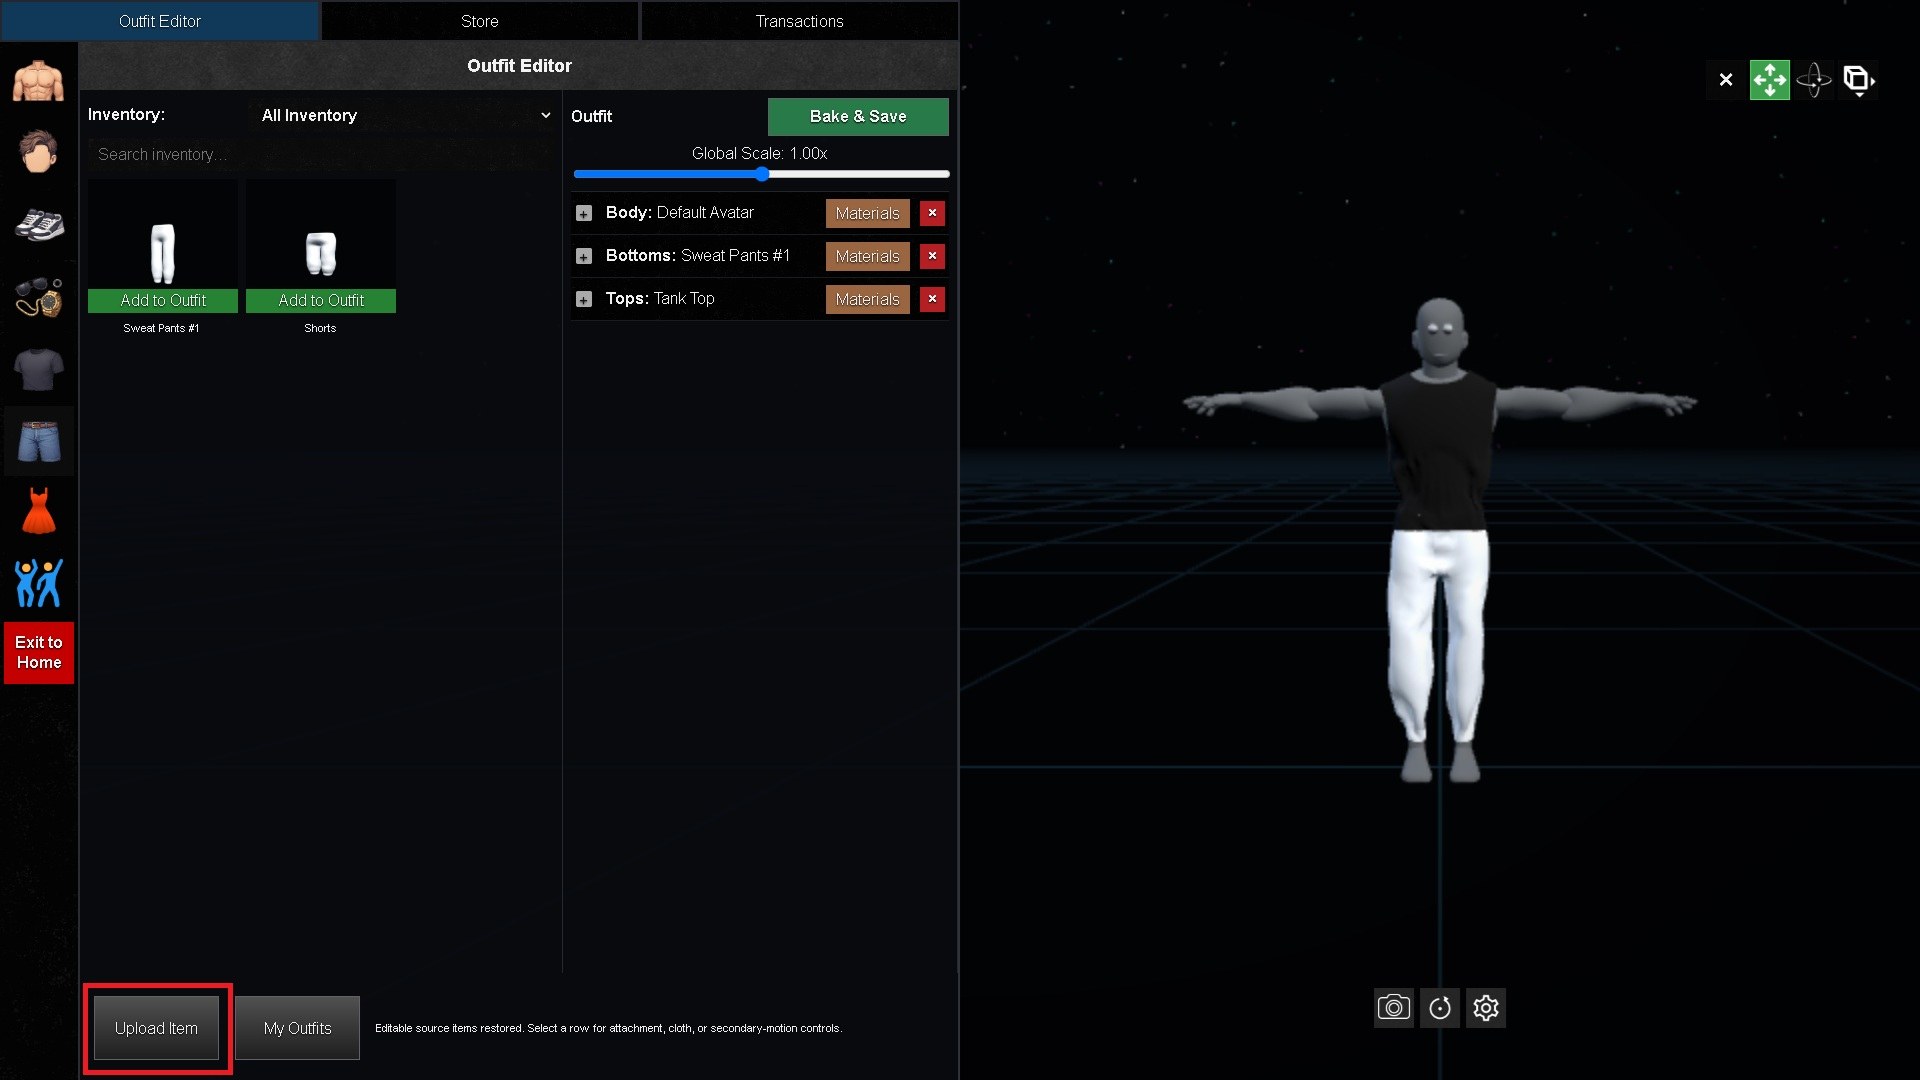Open Materials for Body row
Image resolution: width=1920 pixels, height=1080 pixels.
pos(867,213)
